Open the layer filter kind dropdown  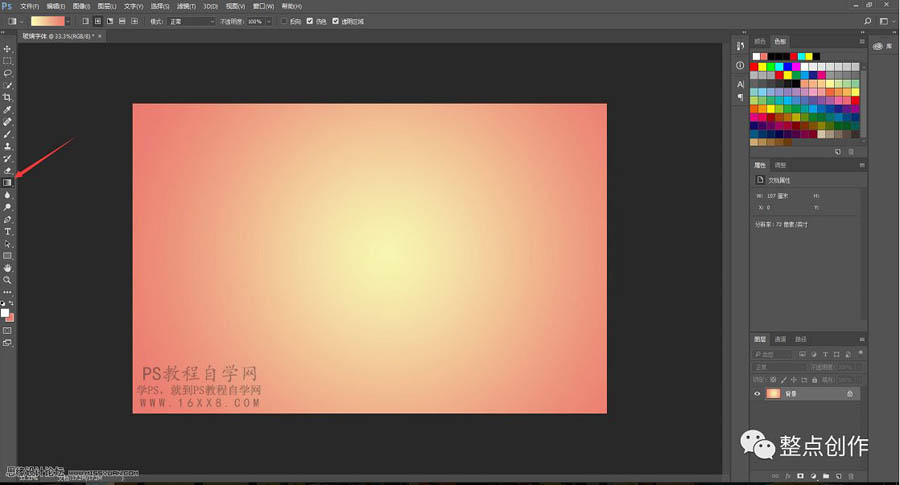pyautogui.click(x=772, y=354)
